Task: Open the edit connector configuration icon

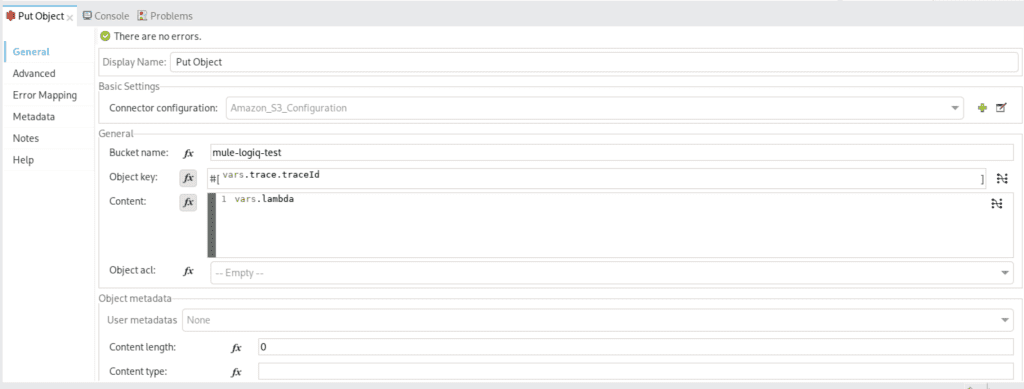Action: pos(1000,108)
